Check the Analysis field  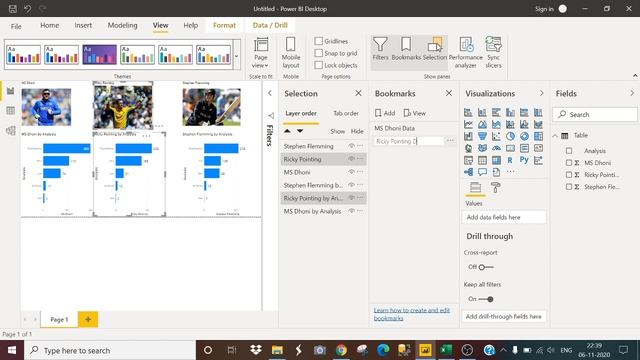(x=569, y=151)
